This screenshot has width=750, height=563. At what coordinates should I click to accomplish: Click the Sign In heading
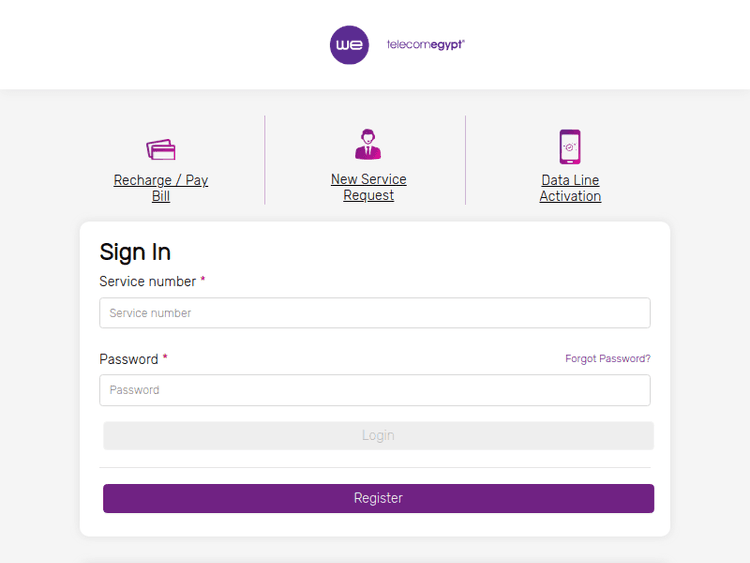pos(135,252)
